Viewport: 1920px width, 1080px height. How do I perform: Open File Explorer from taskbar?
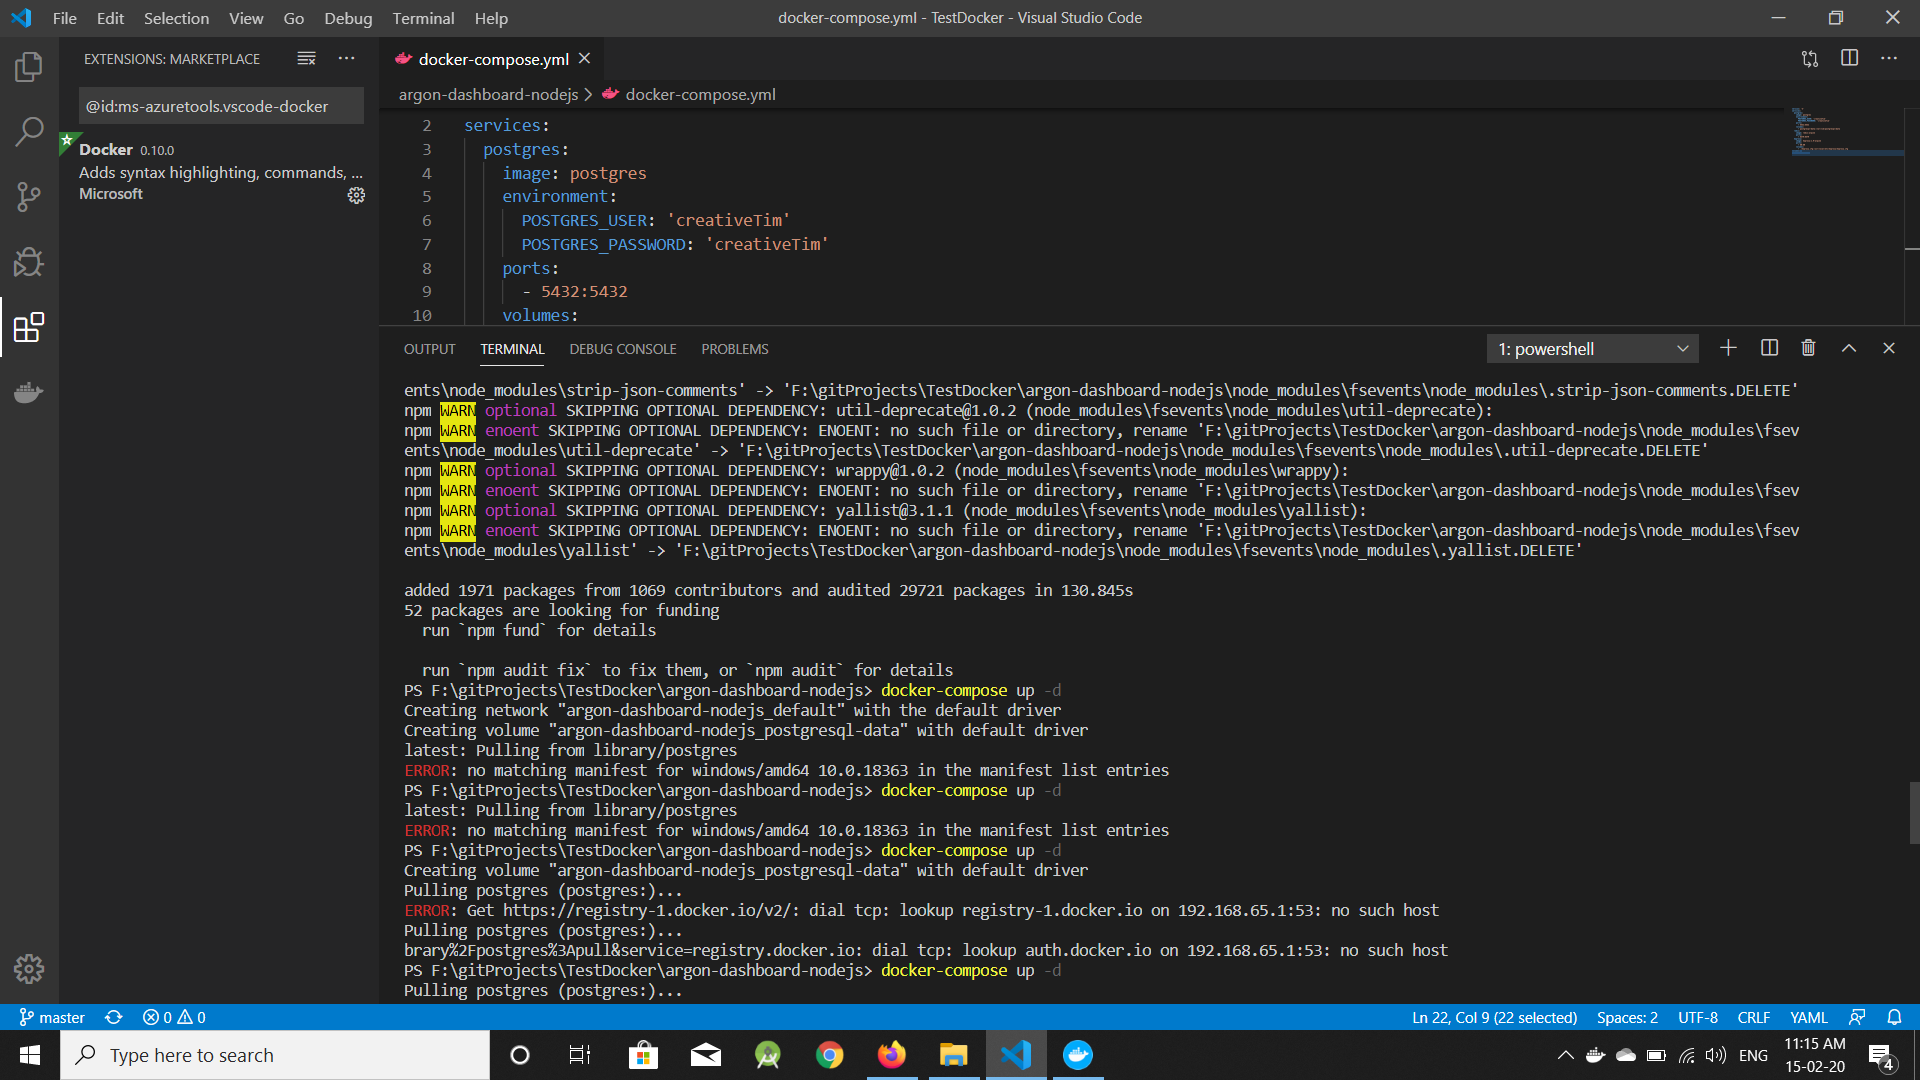tap(953, 1055)
